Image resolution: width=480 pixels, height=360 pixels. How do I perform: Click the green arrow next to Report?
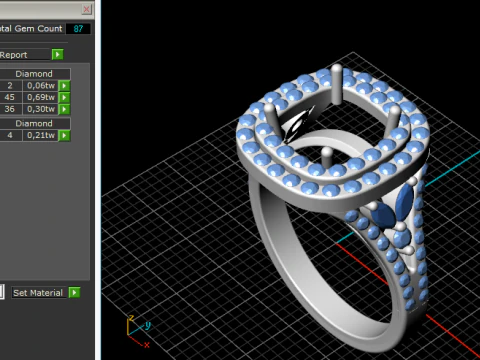point(57,54)
